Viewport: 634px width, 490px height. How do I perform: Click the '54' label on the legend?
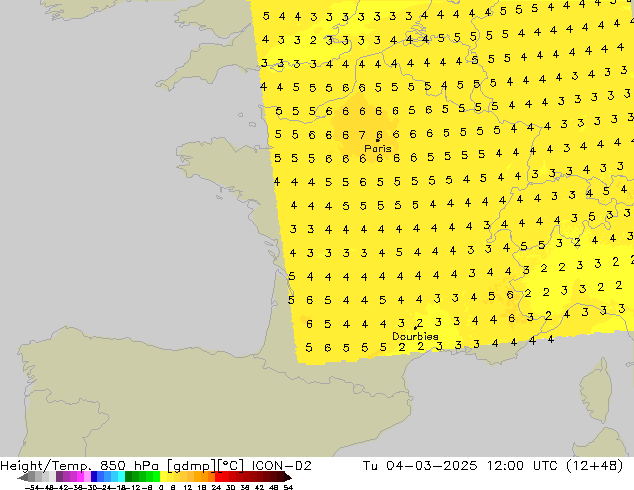pos(288,487)
